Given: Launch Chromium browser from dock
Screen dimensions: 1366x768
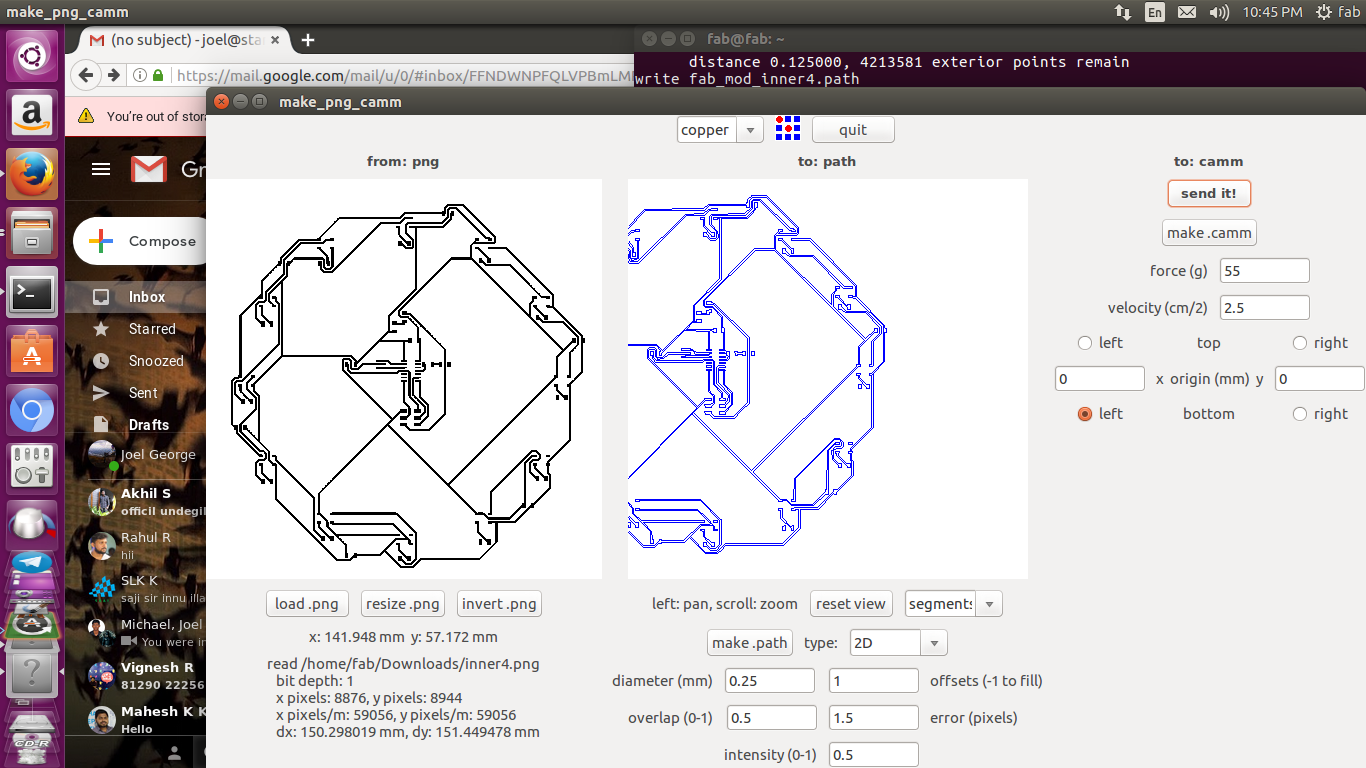Looking at the screenshot, I should 32,411.
